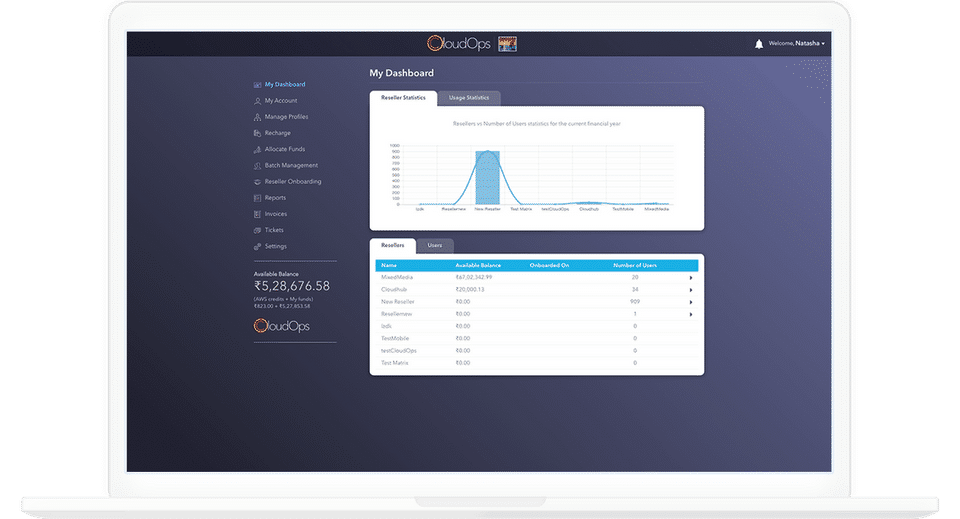The image size is (960, 519).
Task: Expand the MixedMedia reseller row arrow
Action: (691, 278)
